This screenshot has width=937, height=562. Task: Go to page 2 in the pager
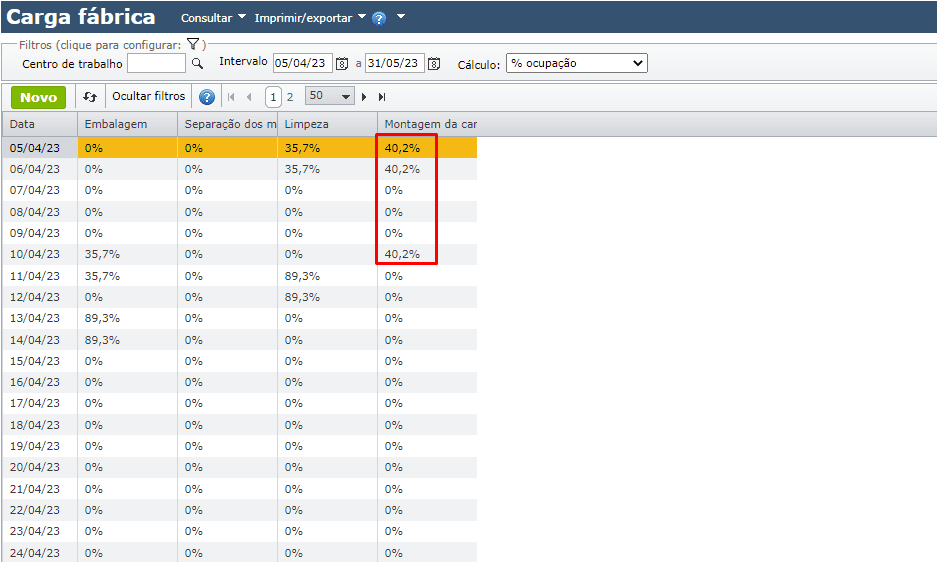(290, 97)
